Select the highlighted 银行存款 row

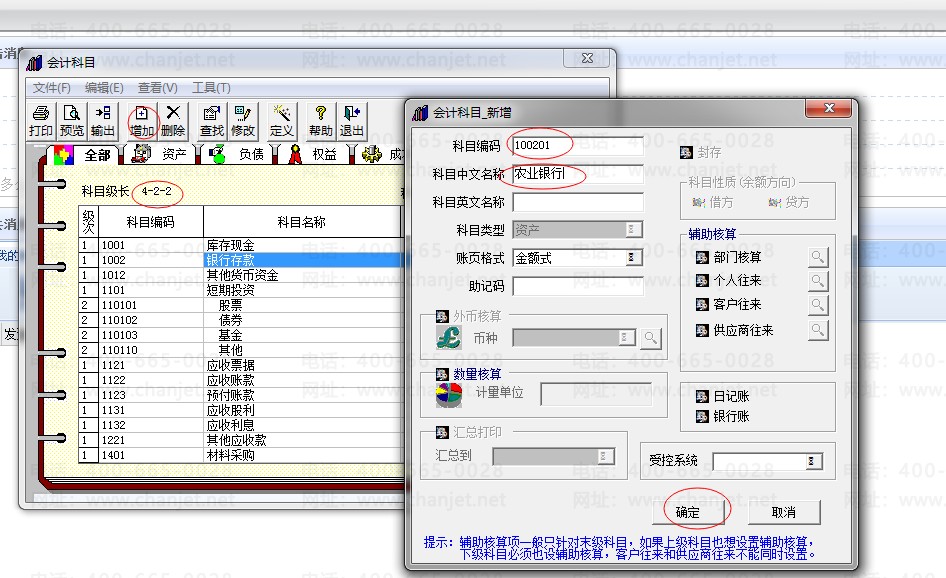click(240, 260)
